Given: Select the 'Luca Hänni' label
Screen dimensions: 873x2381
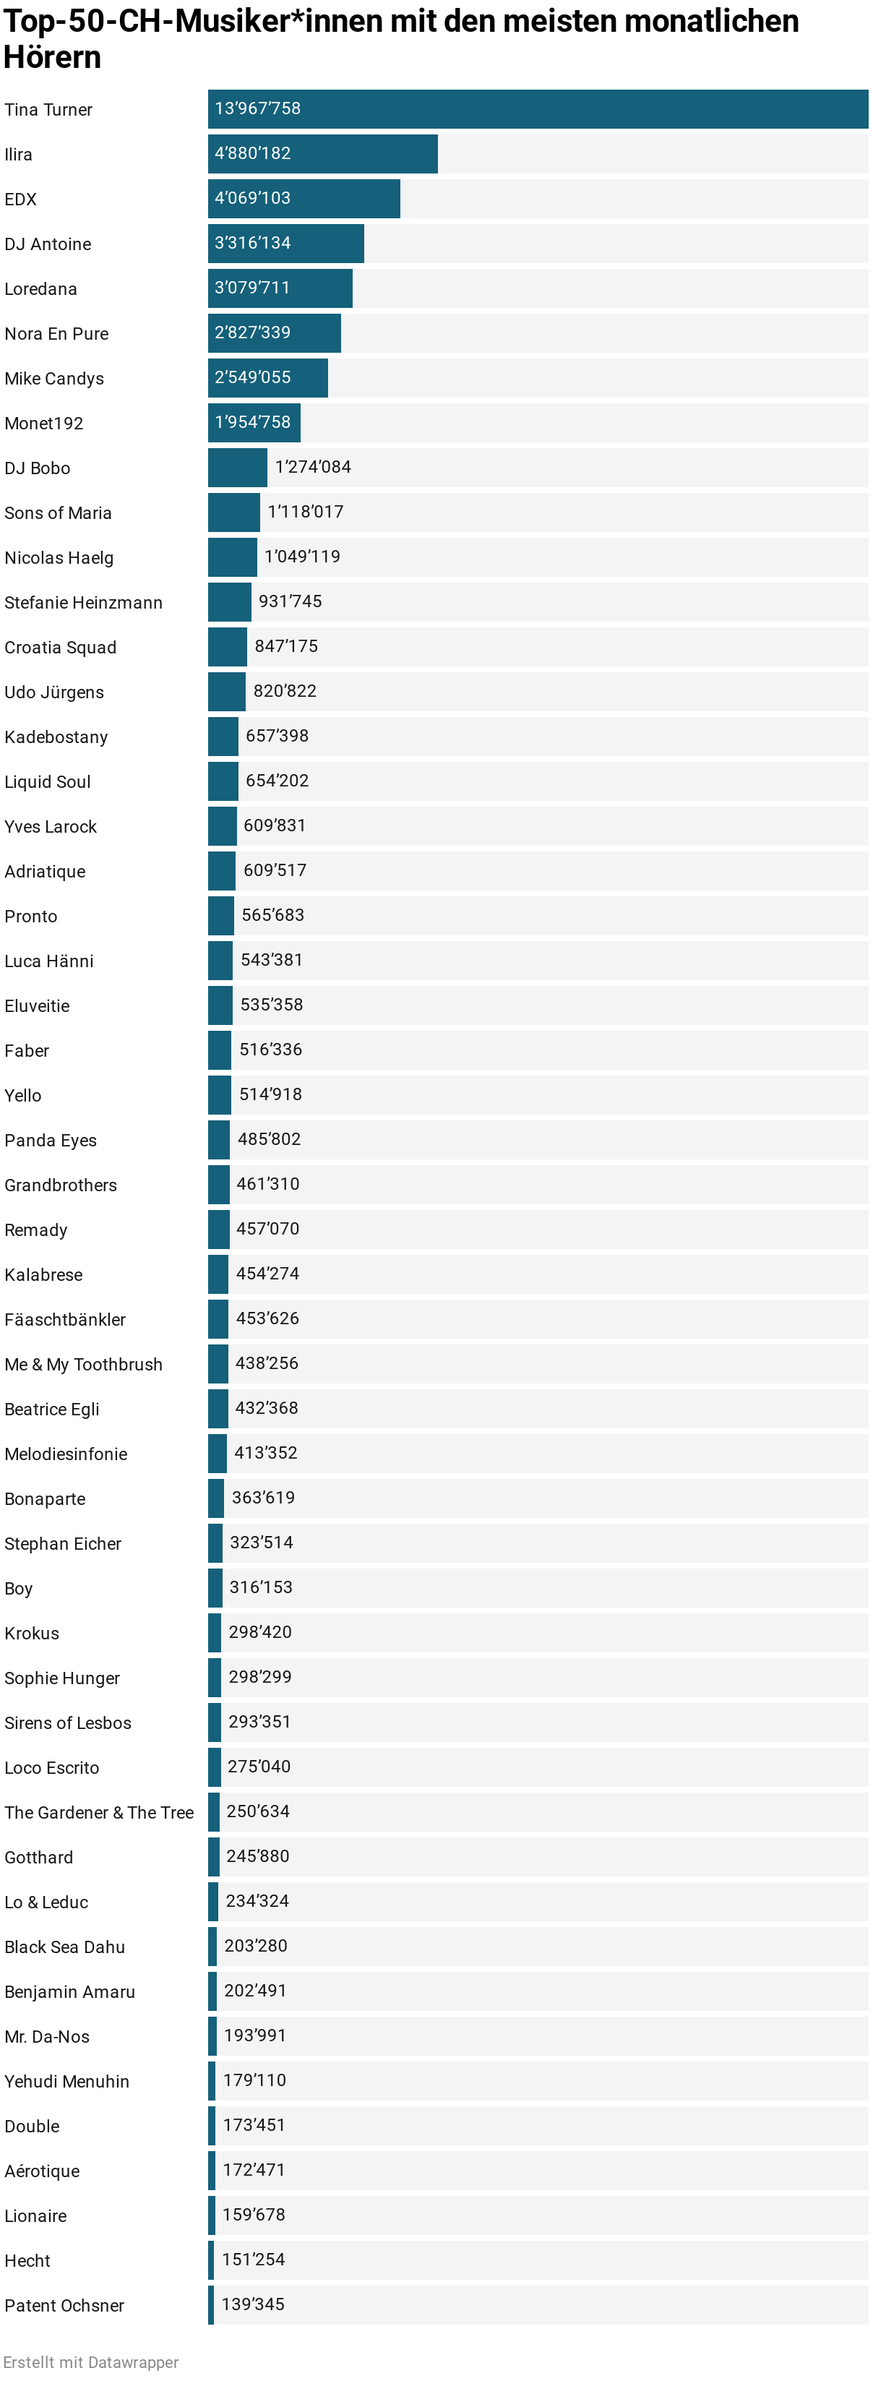Looking at the screenshot, I should tap(49, 961).
